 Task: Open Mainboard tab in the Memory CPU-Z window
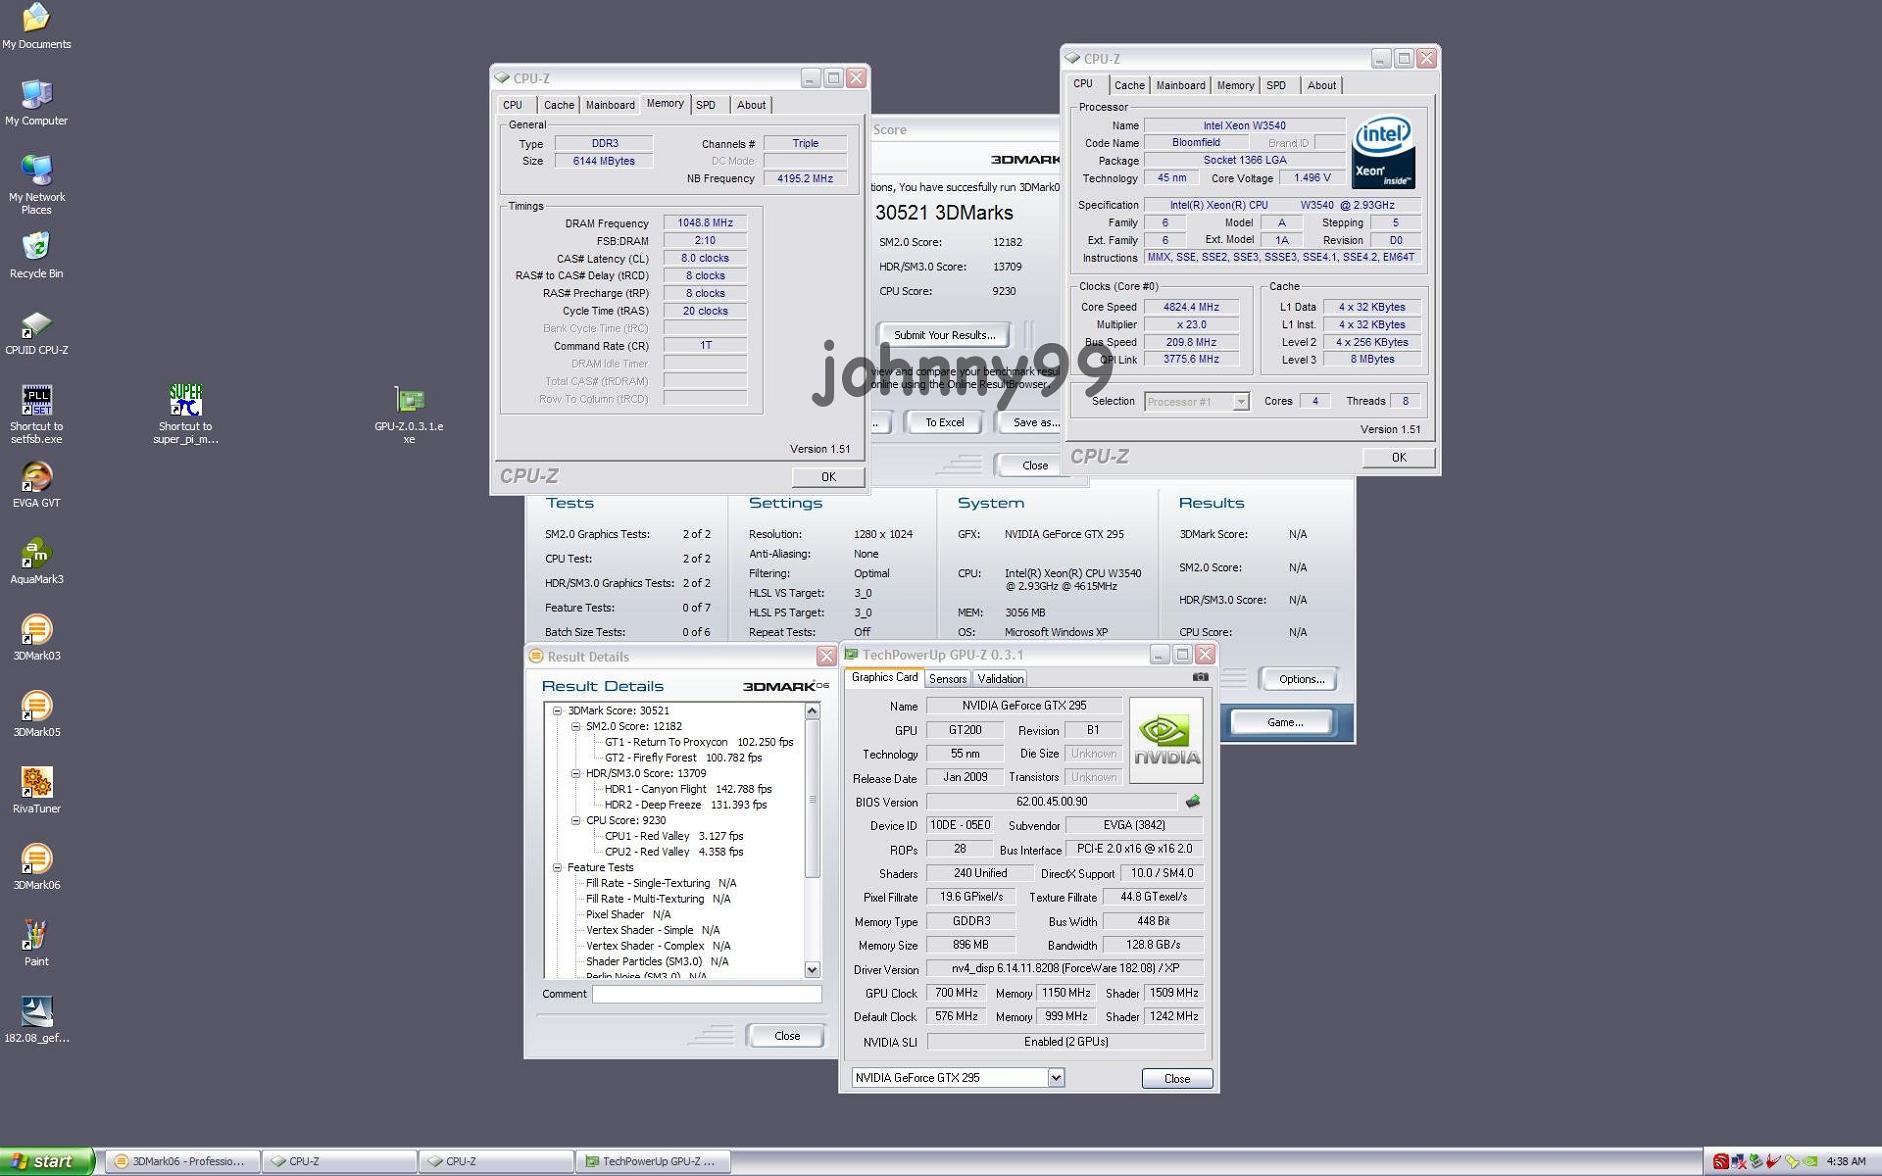click(x=610, y=105)
